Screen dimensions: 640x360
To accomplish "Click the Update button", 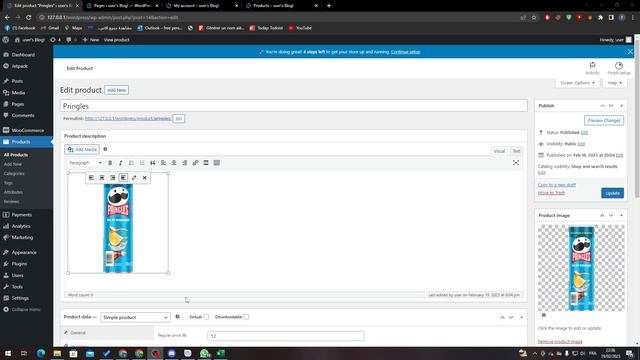I will coord(612,193).
